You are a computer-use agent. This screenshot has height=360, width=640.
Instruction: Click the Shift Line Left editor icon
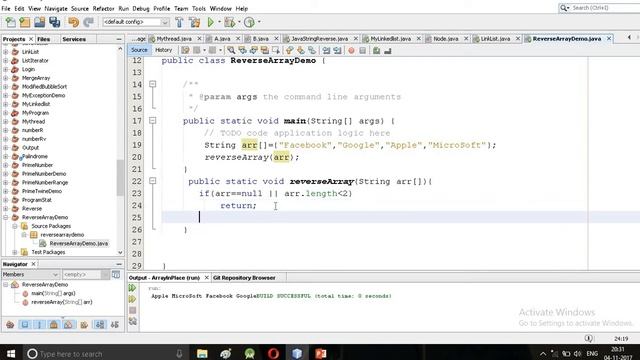click(326, 50)
